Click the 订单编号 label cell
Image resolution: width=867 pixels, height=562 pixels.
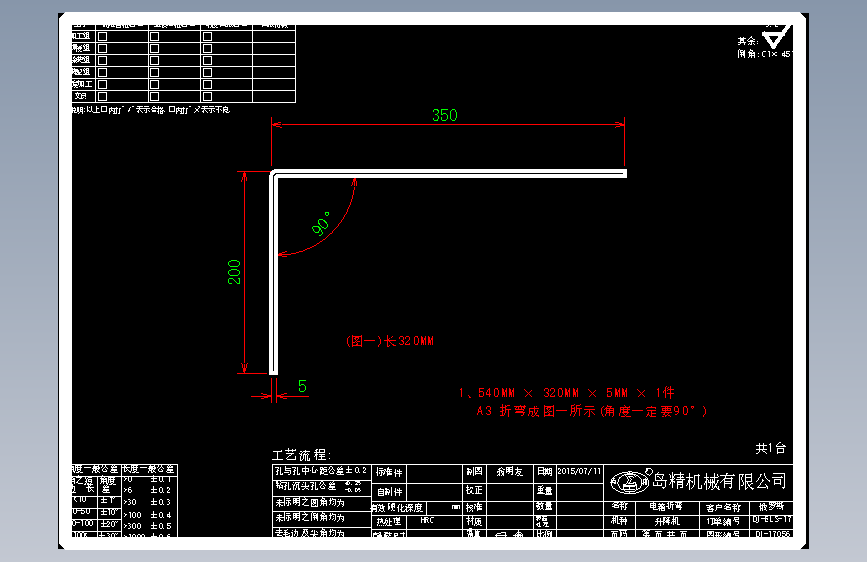tap(723, 522)
